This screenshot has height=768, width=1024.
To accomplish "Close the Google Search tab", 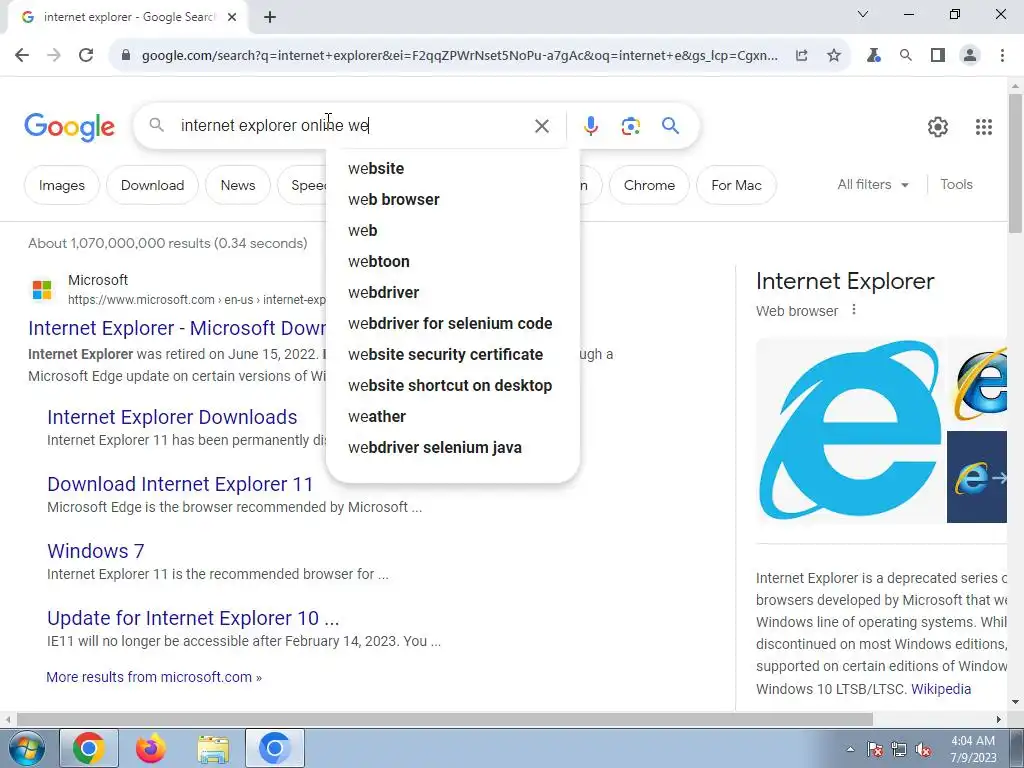I will click(x=232, y=18).
